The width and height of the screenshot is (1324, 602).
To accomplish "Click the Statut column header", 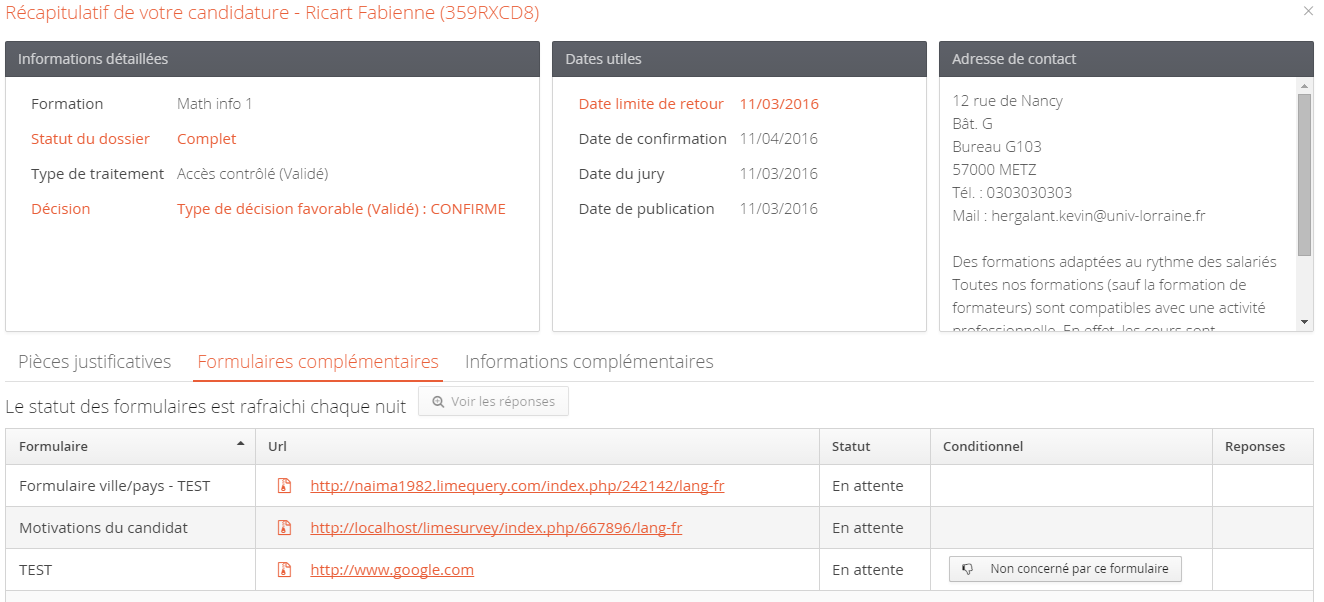I will pyautogui.click(x=851, y=447).
